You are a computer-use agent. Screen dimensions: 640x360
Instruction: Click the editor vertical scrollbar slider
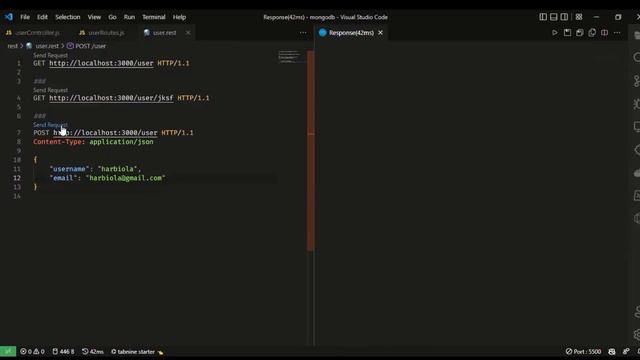pos(311,150)
